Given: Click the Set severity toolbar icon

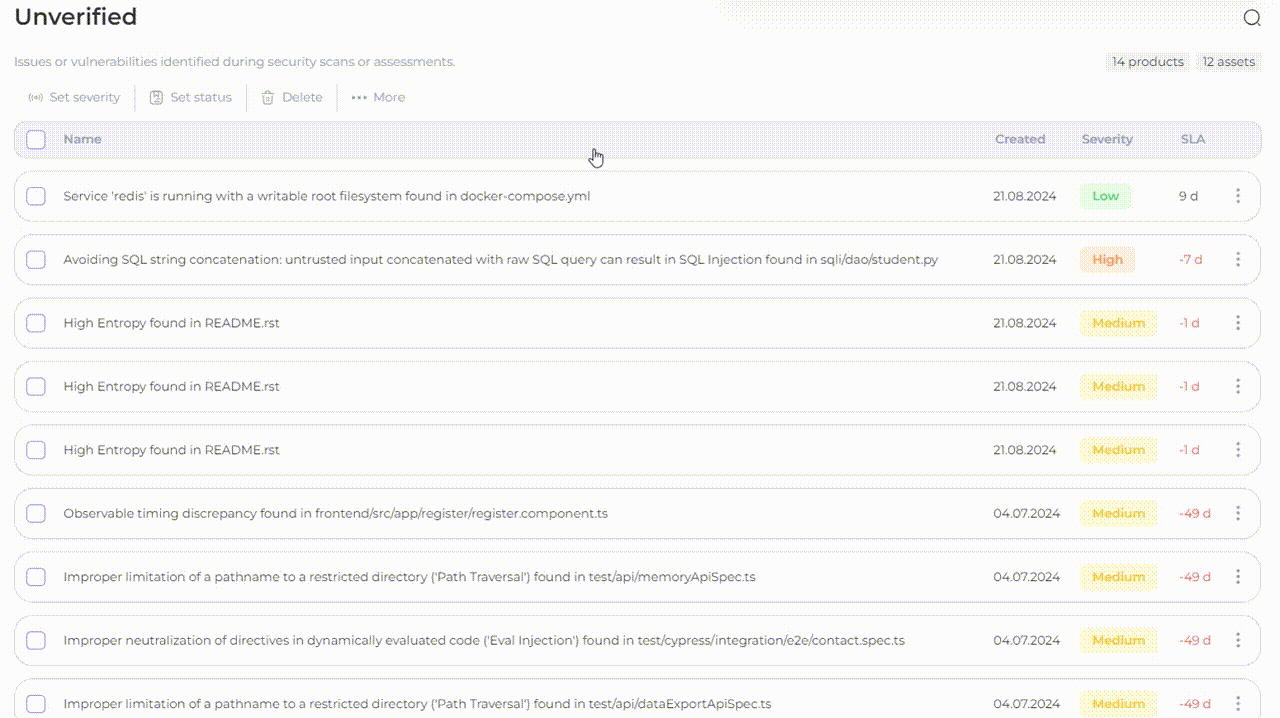Looking at the screenshot, I should 36,98.
